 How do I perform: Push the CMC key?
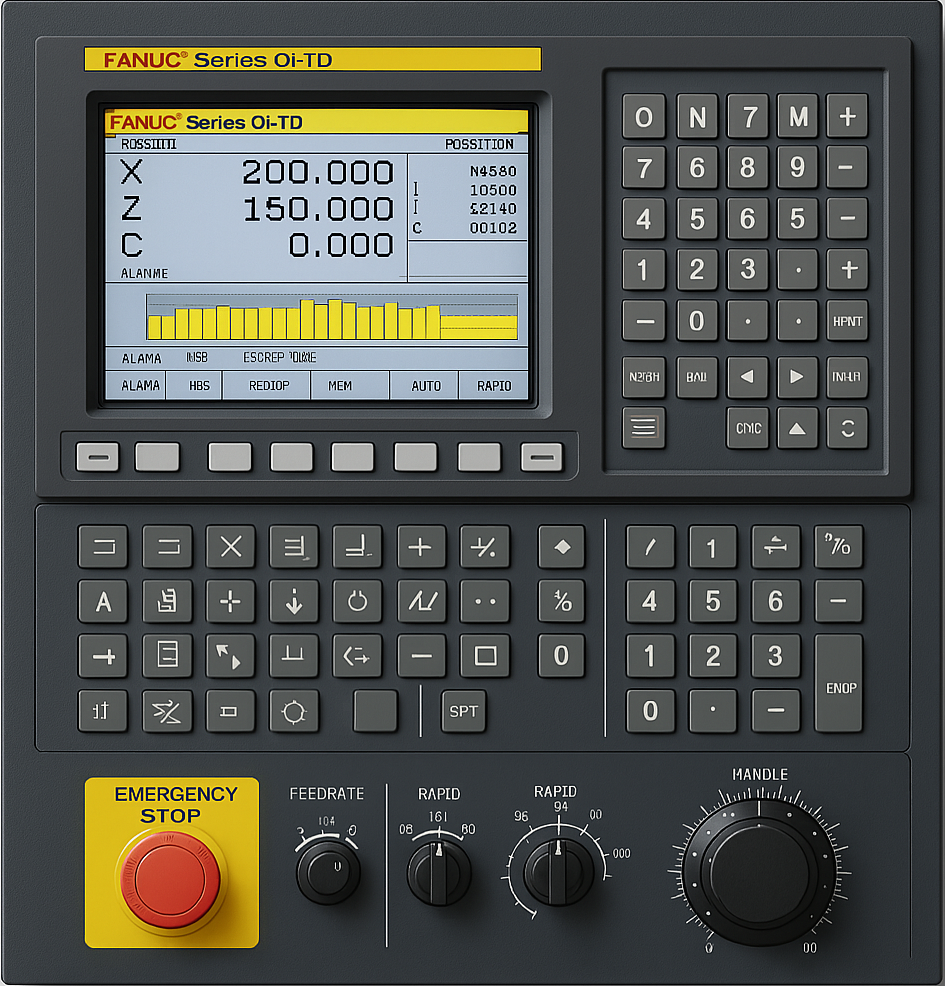[748, 428]
